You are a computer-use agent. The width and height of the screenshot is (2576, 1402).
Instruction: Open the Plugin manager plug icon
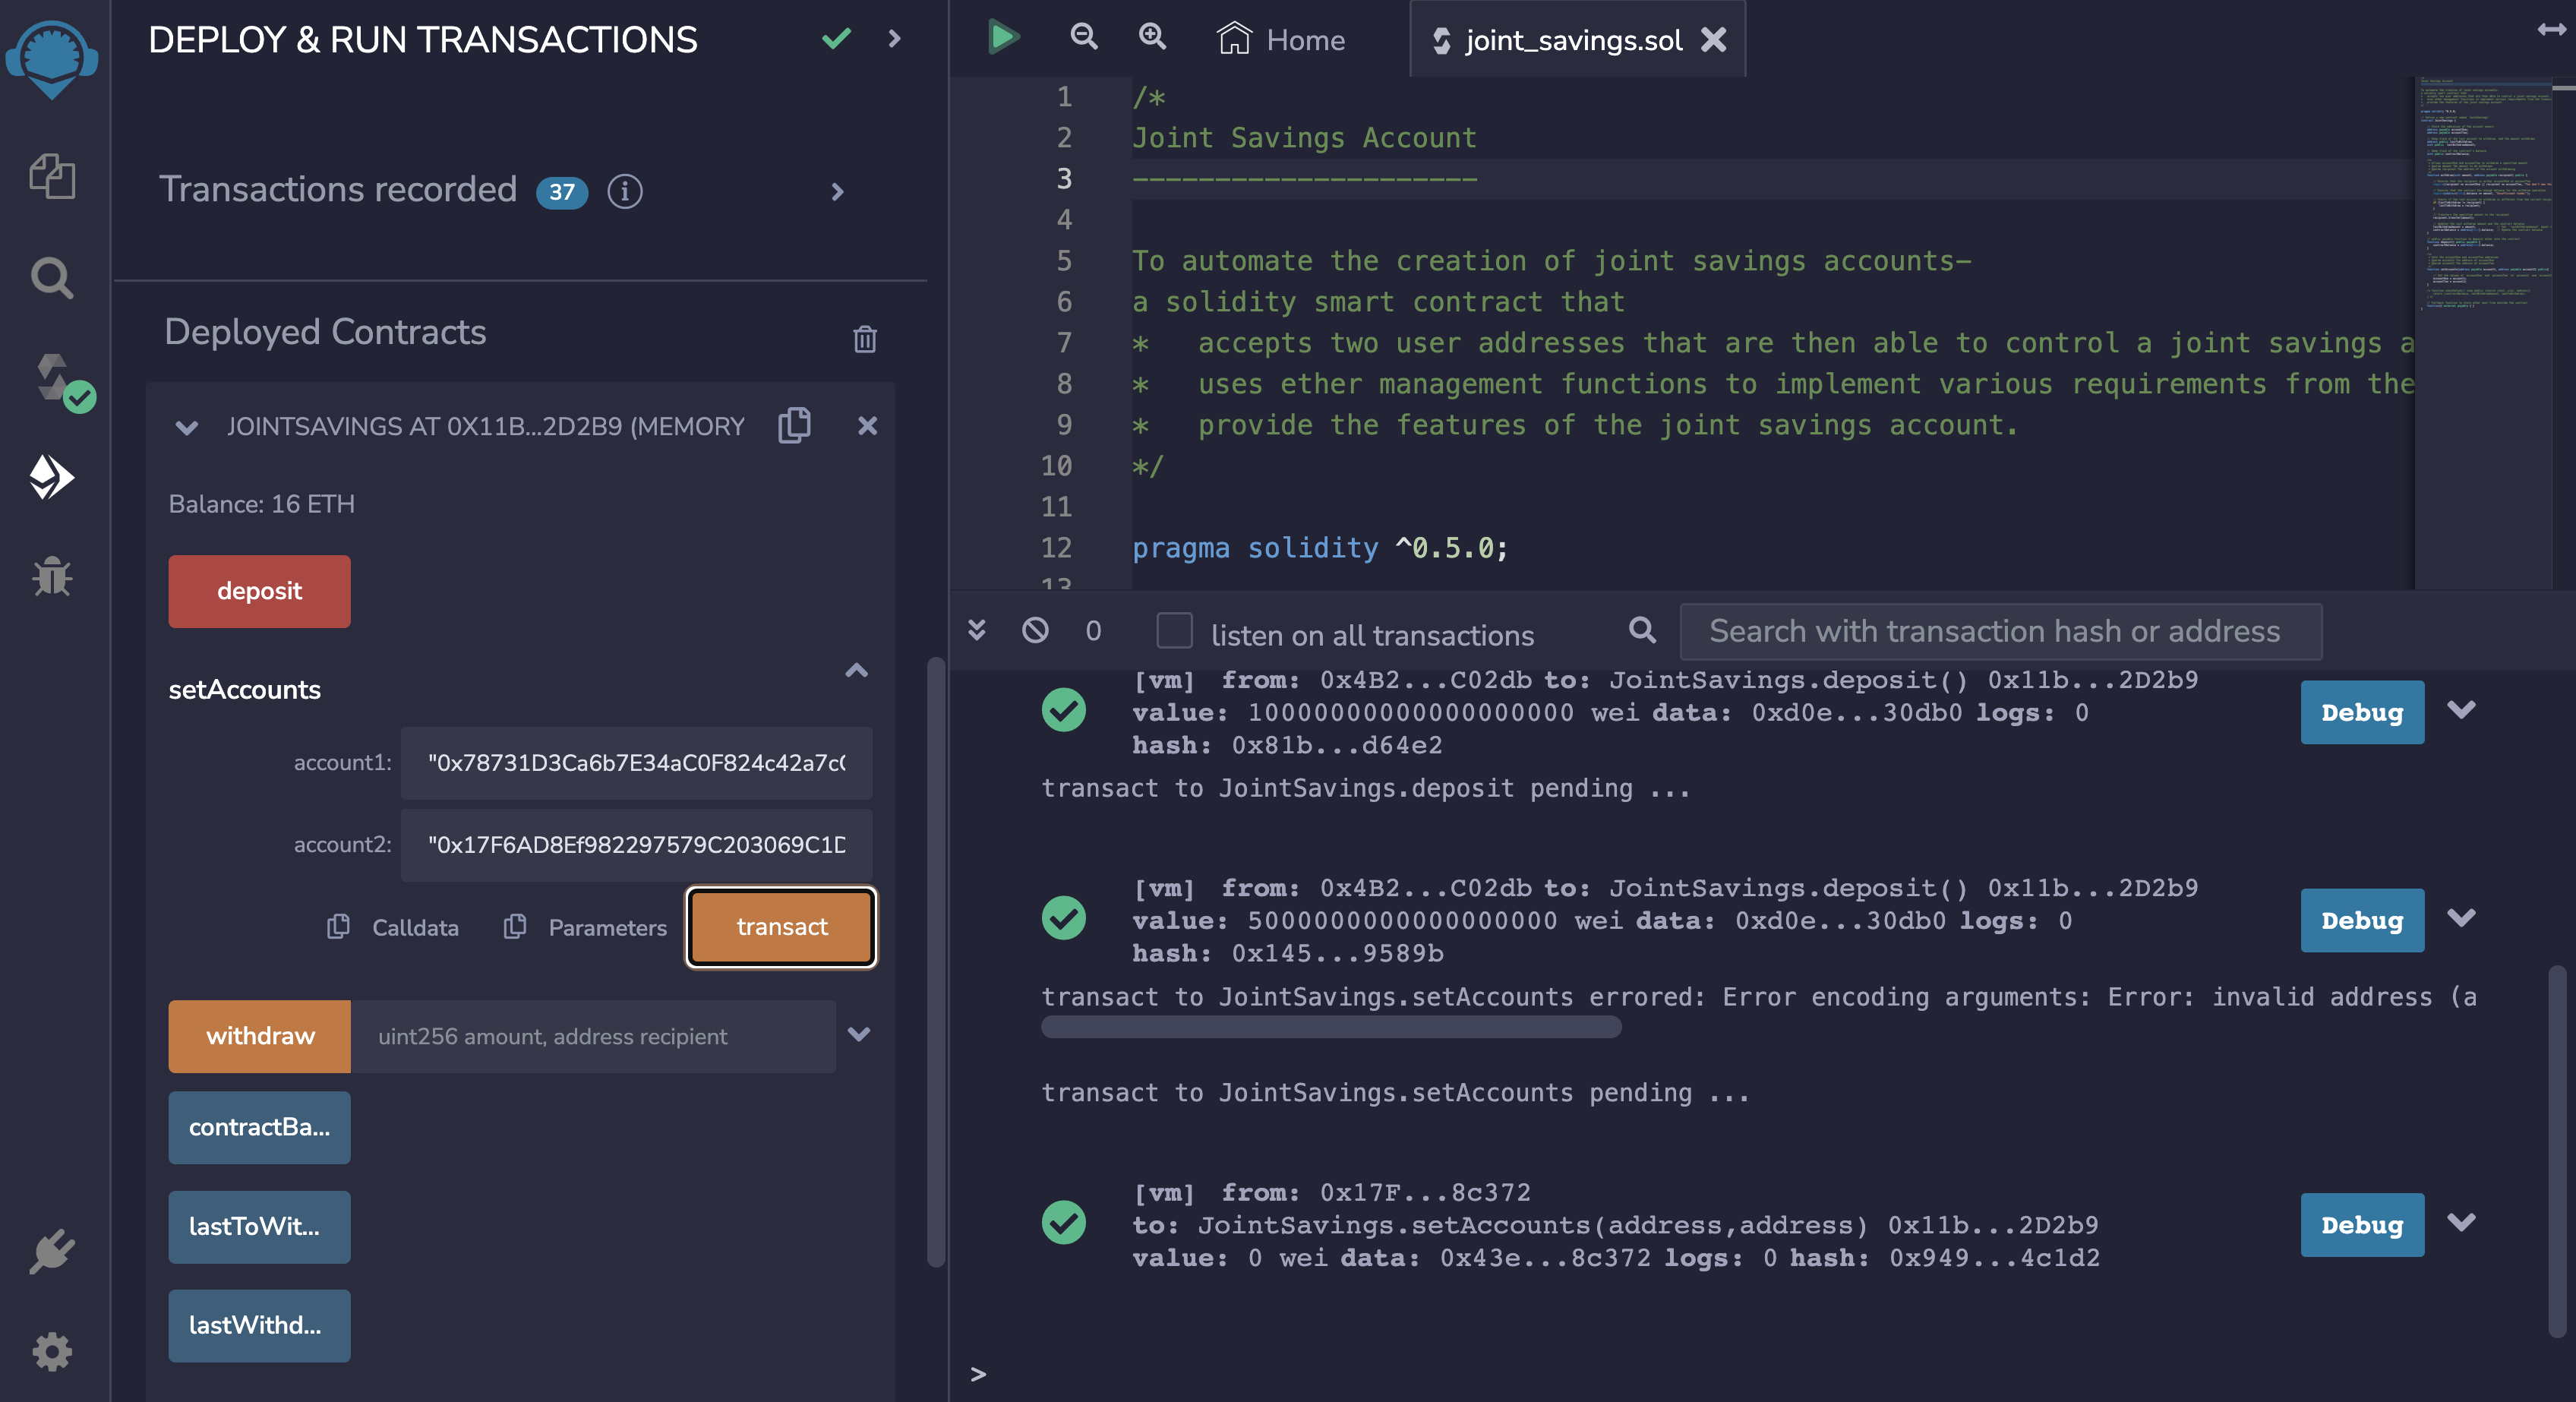(x=52, y=1251)
